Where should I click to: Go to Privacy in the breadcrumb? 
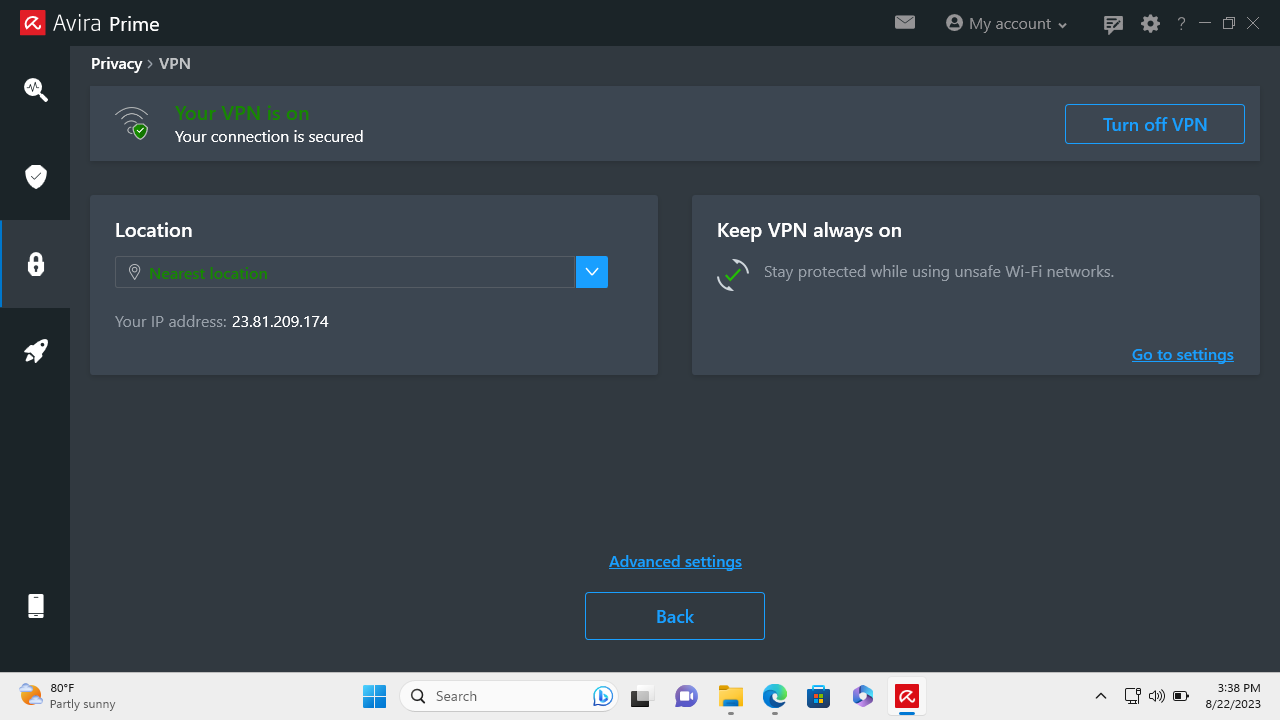[x=116, y=63]
